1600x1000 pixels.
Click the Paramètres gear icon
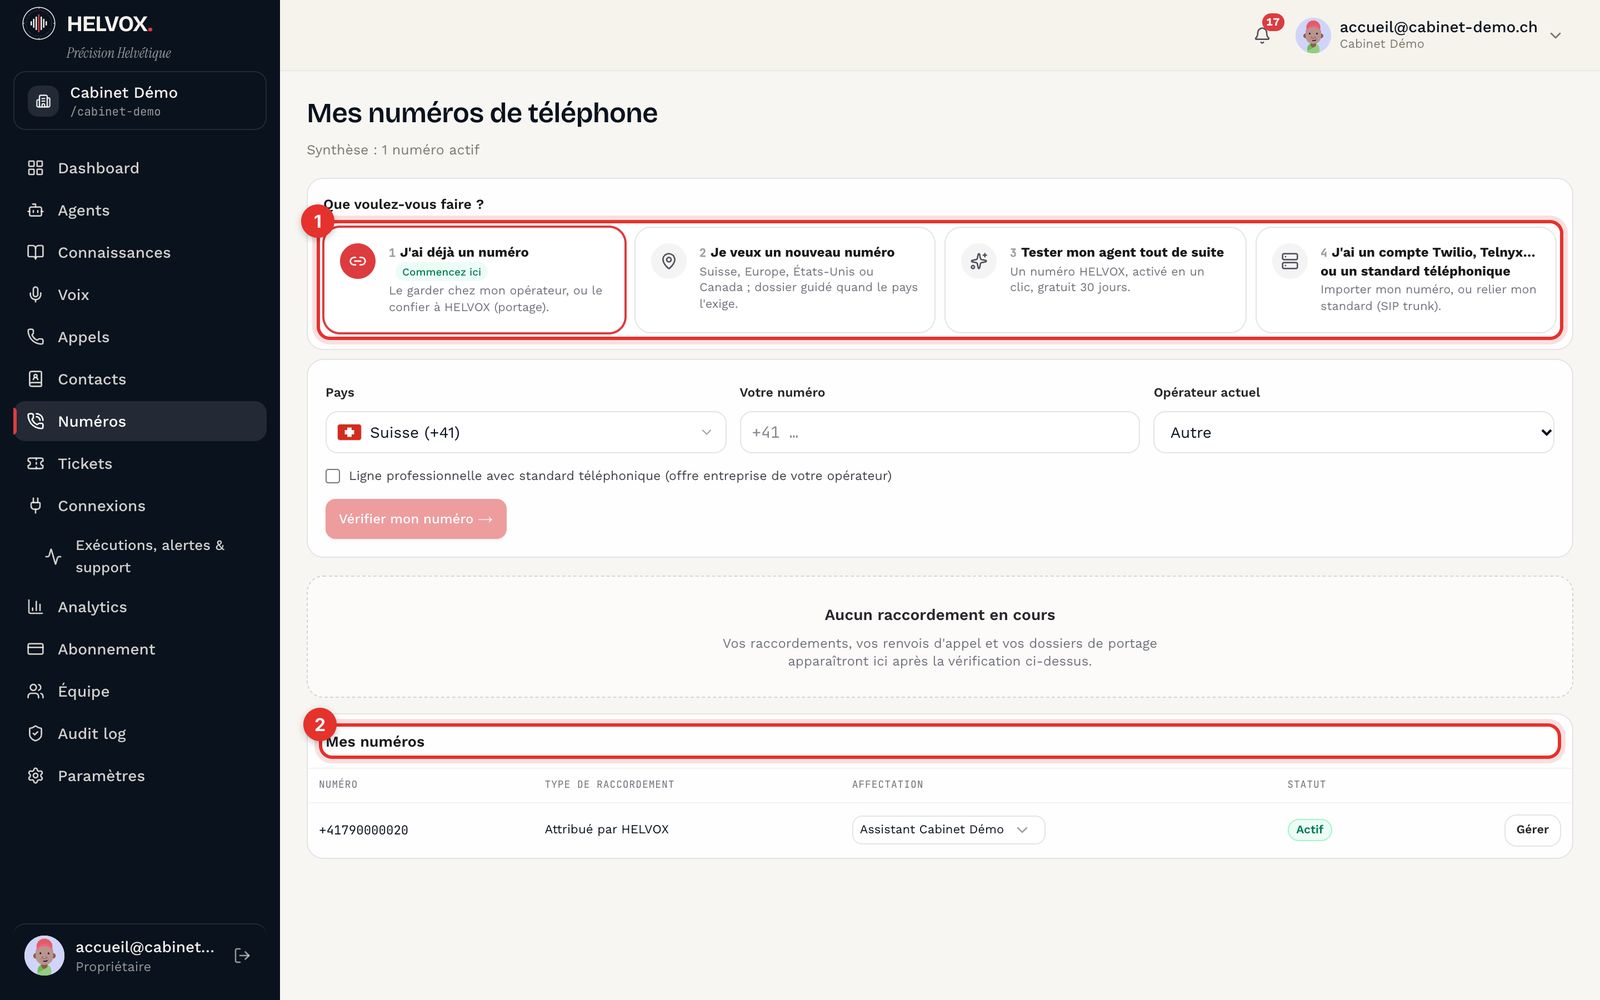coord(36,776)
